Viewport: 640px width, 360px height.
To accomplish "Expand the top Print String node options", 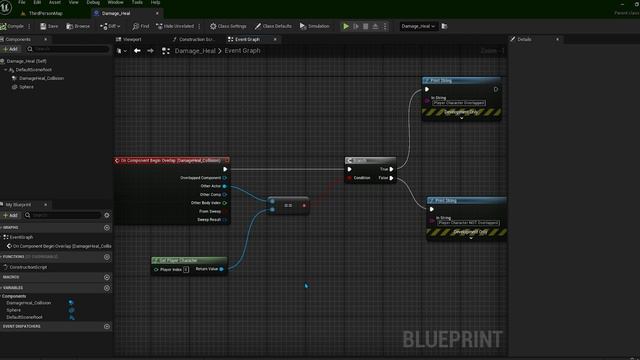I will [462, 118].
